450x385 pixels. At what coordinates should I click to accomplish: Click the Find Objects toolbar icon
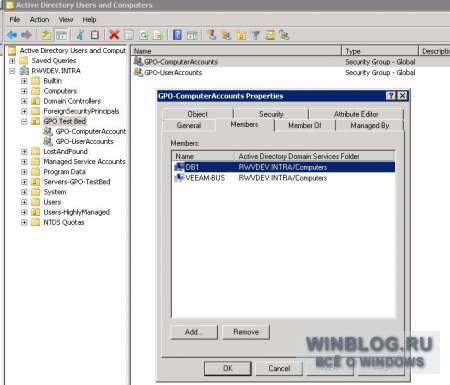[270, 35]
